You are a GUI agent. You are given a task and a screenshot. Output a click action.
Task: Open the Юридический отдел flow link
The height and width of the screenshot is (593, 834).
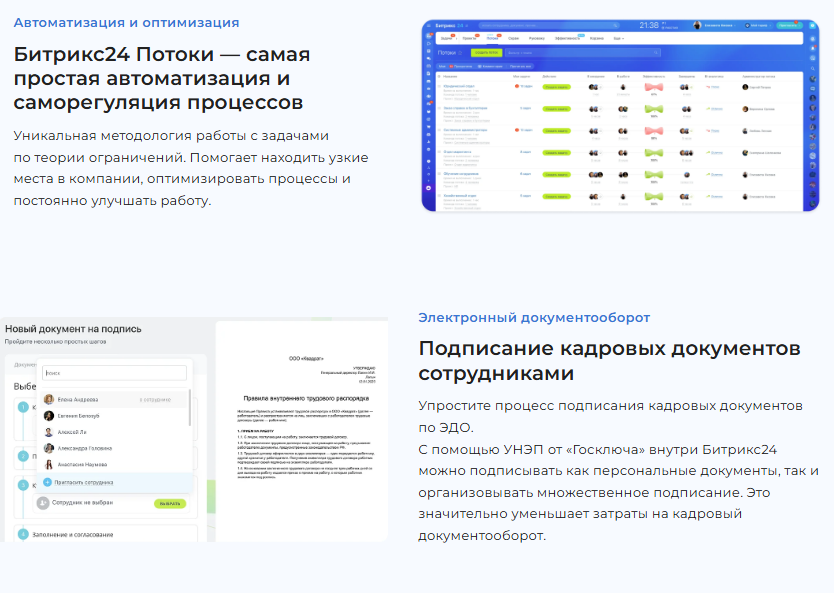[x=459, y=86]
